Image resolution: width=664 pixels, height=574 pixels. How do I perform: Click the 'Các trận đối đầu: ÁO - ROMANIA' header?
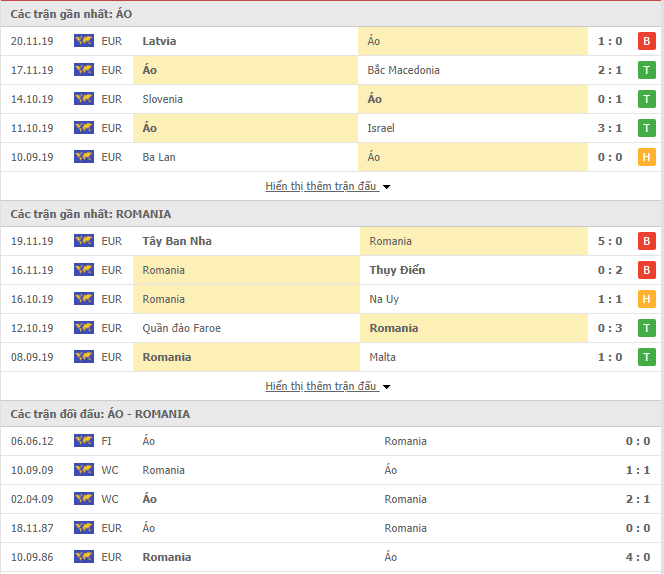pos(100,414)
